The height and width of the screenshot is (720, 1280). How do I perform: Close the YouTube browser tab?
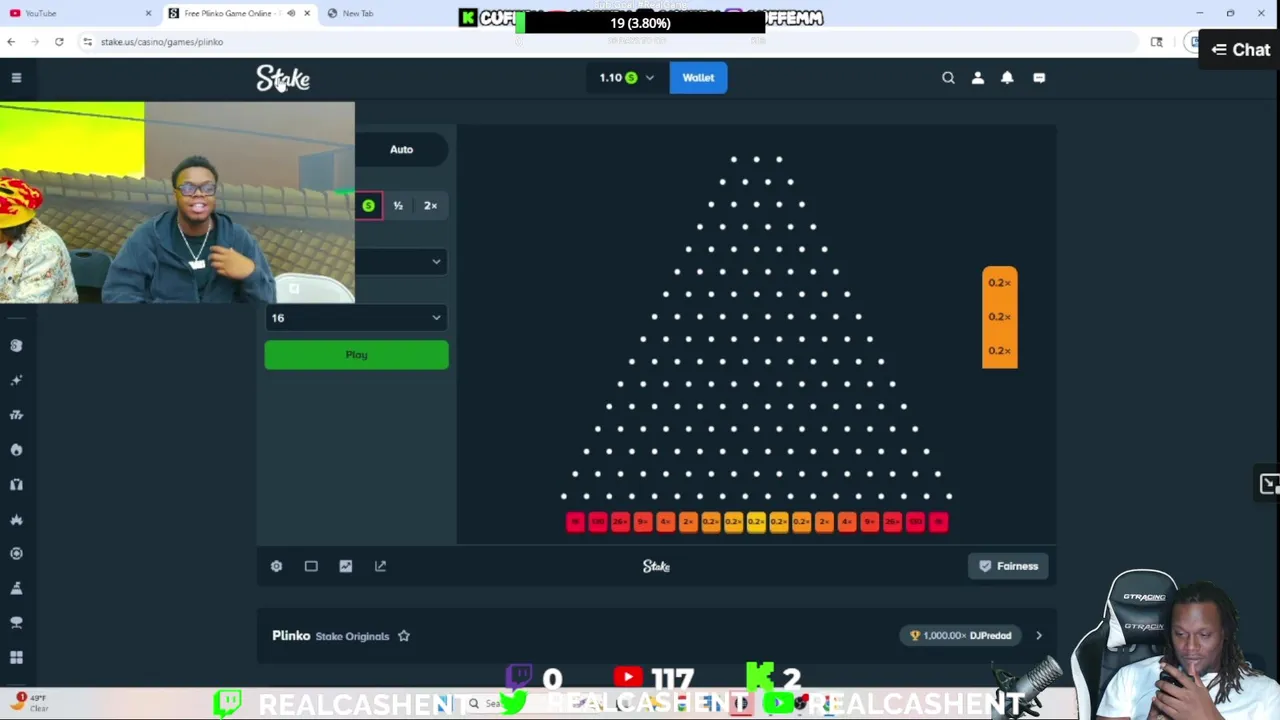148,13
